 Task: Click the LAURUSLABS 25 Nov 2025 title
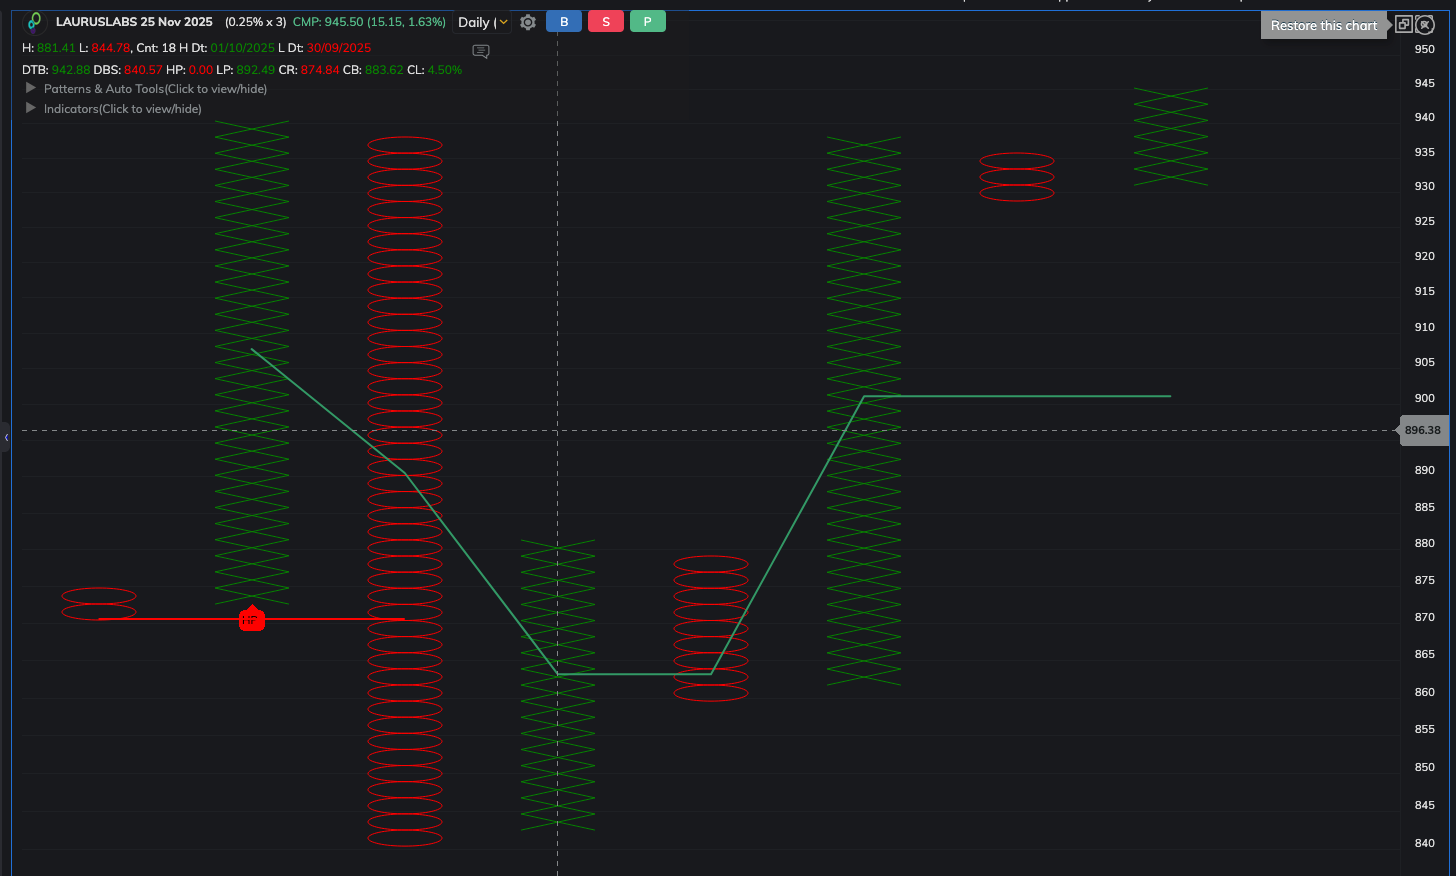(x=134, y=22)
